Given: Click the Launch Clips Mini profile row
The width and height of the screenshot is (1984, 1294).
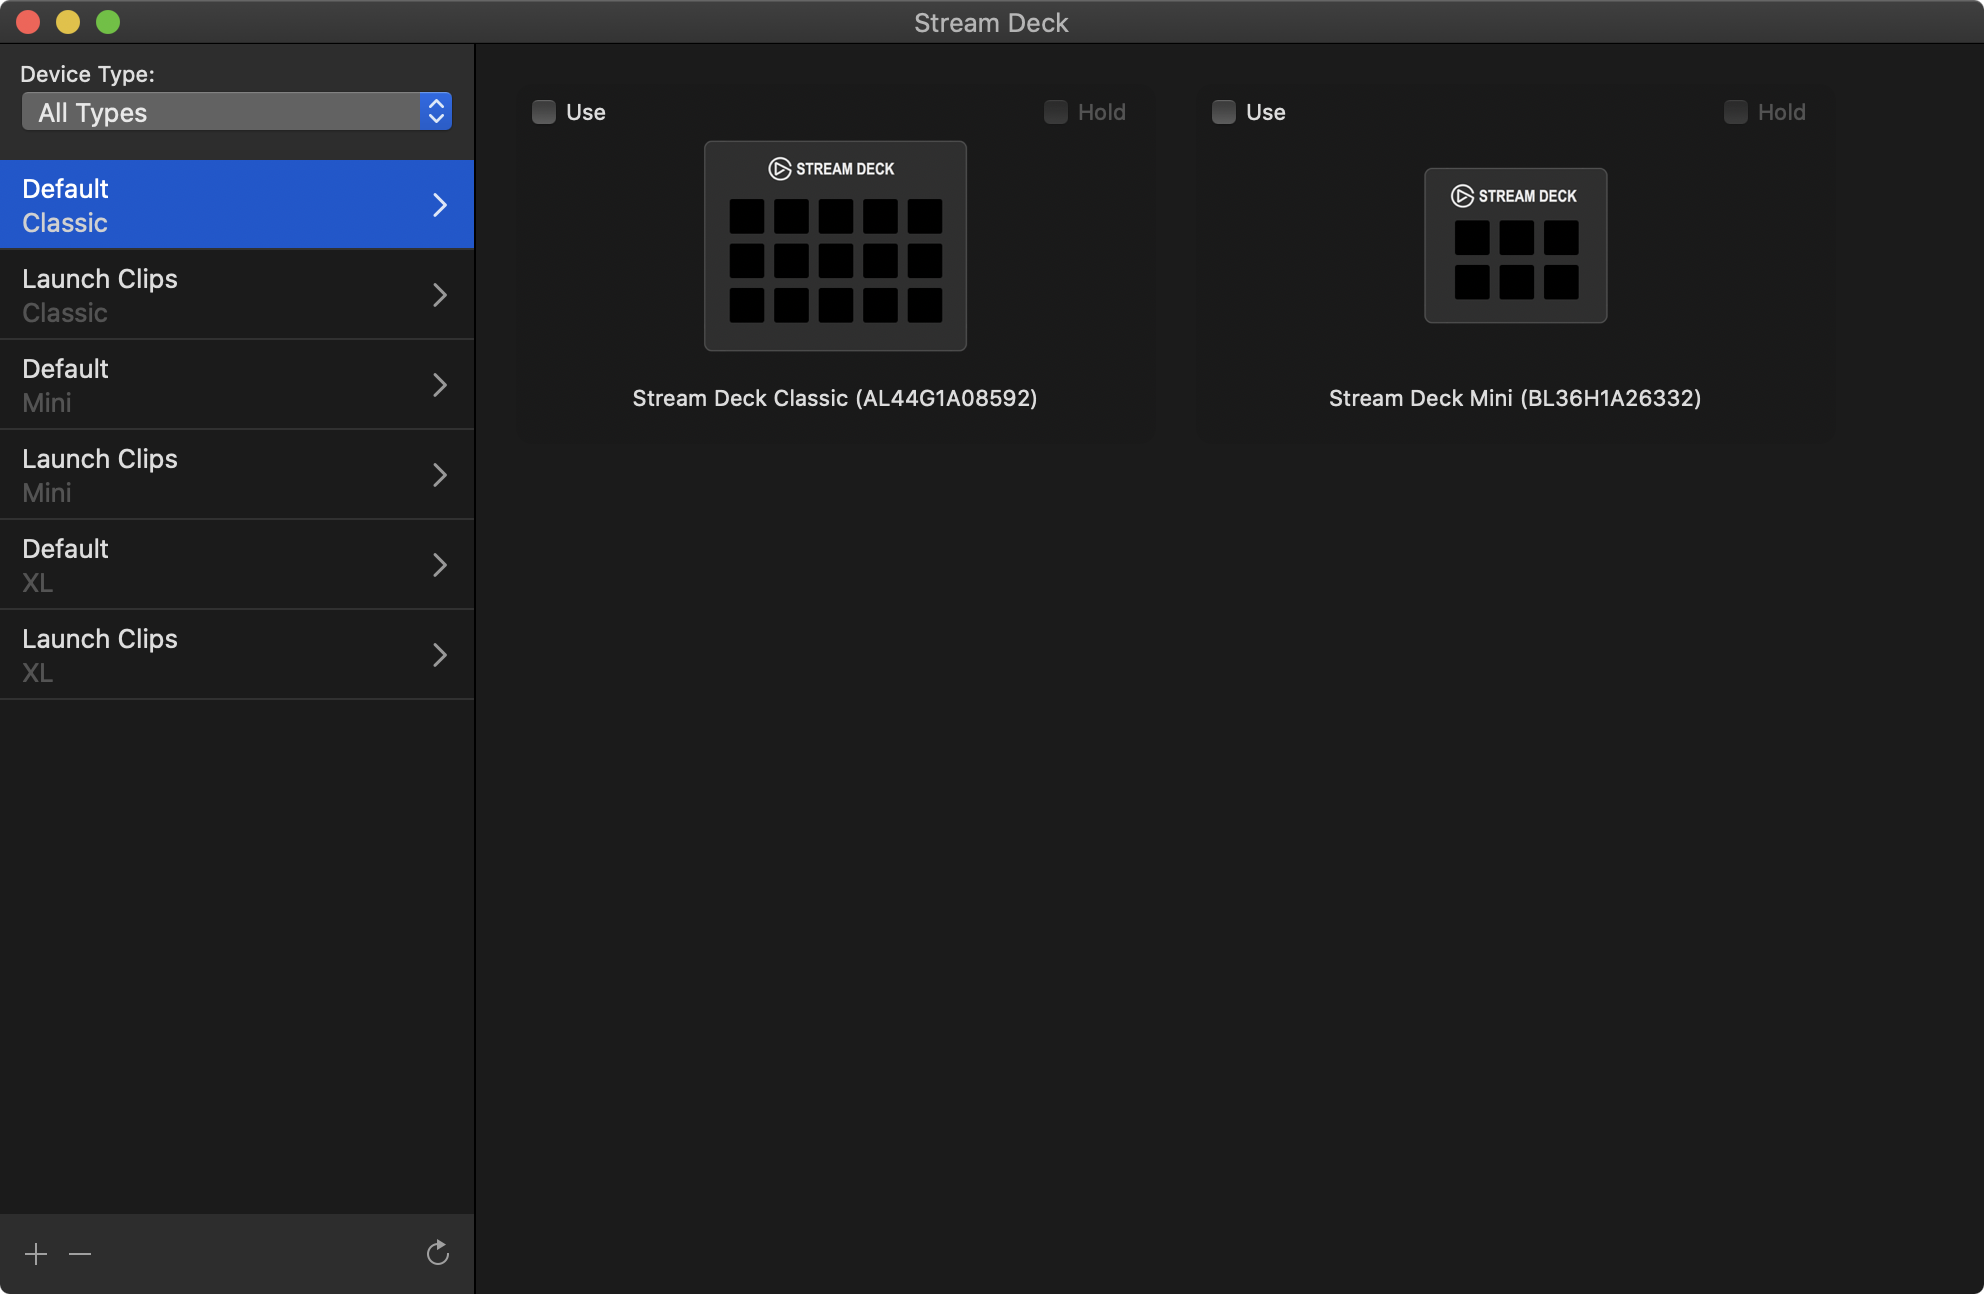Looking at the screenshot, I should point(237,474).
